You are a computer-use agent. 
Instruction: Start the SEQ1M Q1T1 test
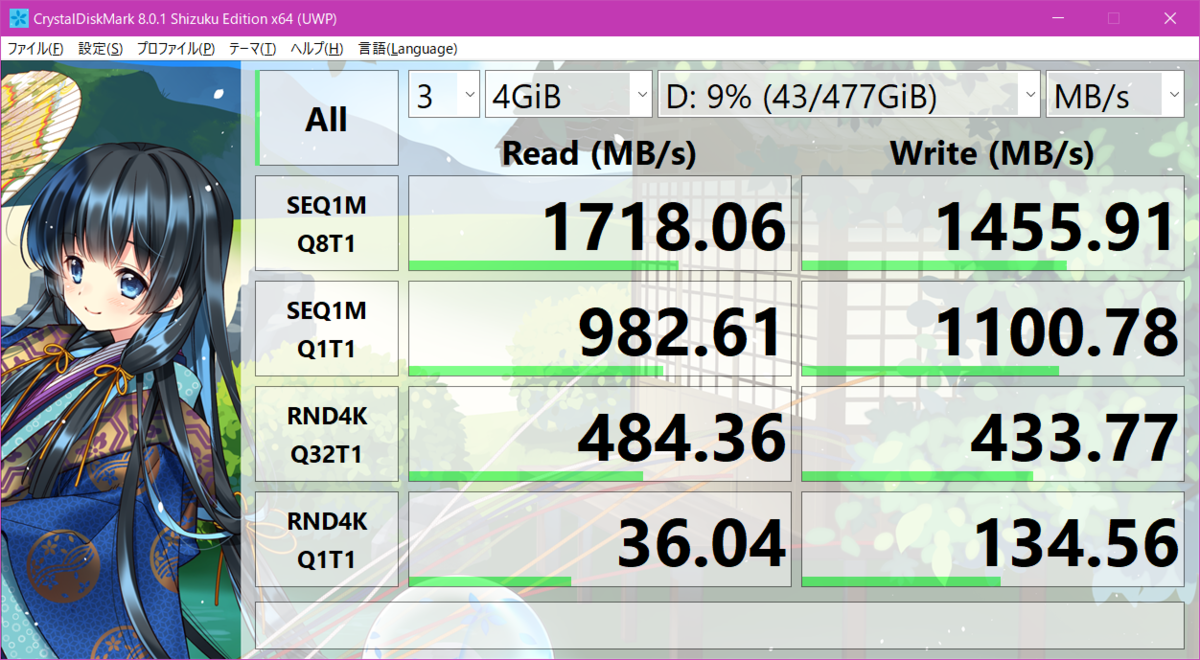(x=327, y=328)
